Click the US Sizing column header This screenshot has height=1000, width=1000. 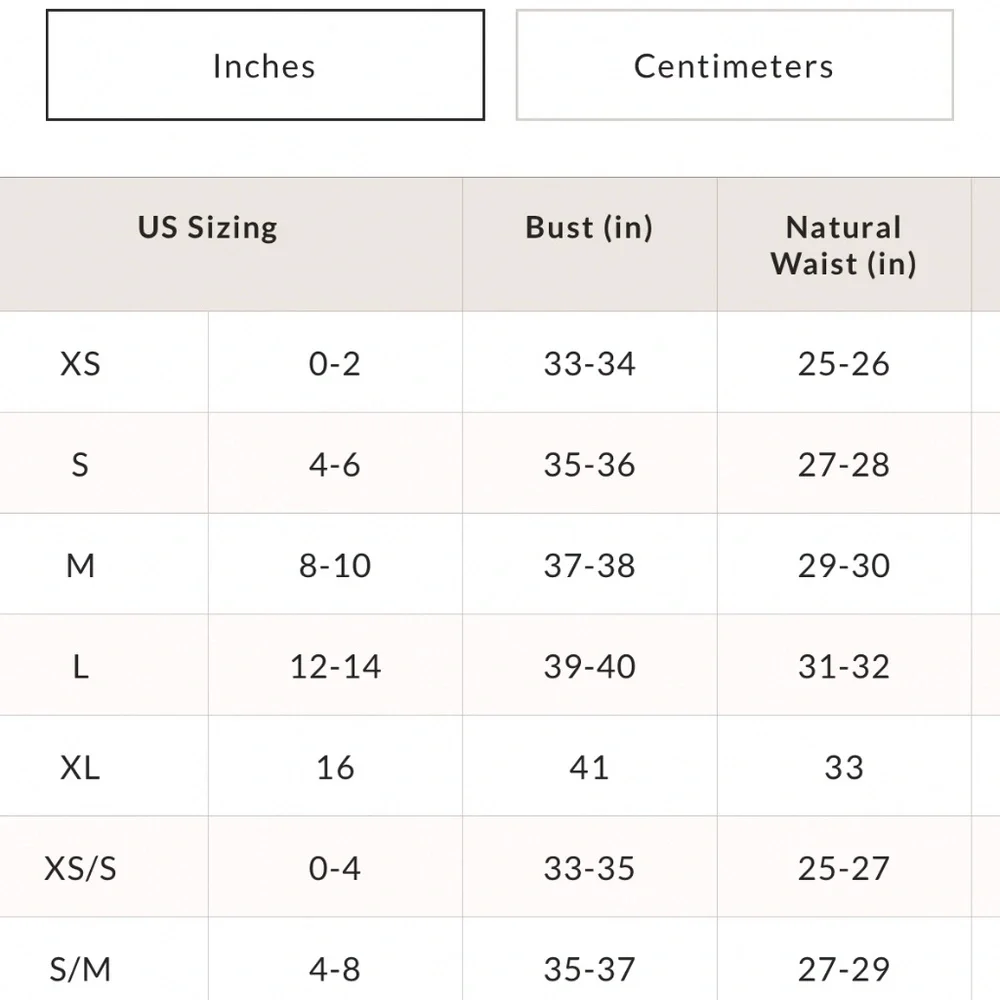pyautogui.click(x=208, y=227)
